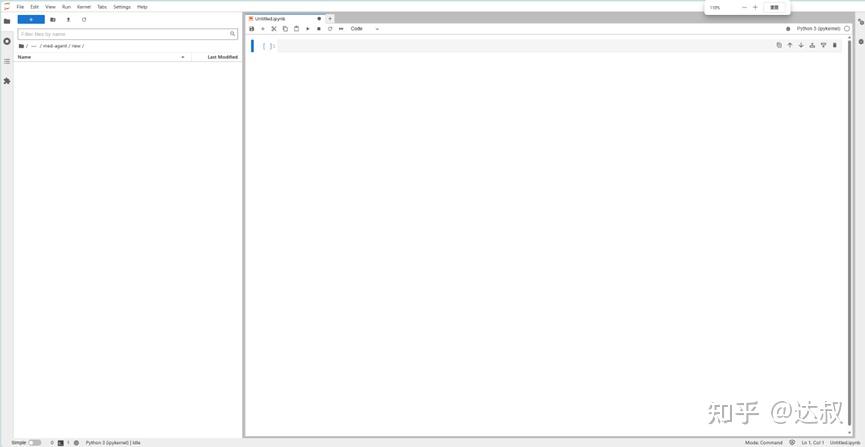Sort files by Name column
Viewport: 865px width, 447px height.
coord(103,57)
